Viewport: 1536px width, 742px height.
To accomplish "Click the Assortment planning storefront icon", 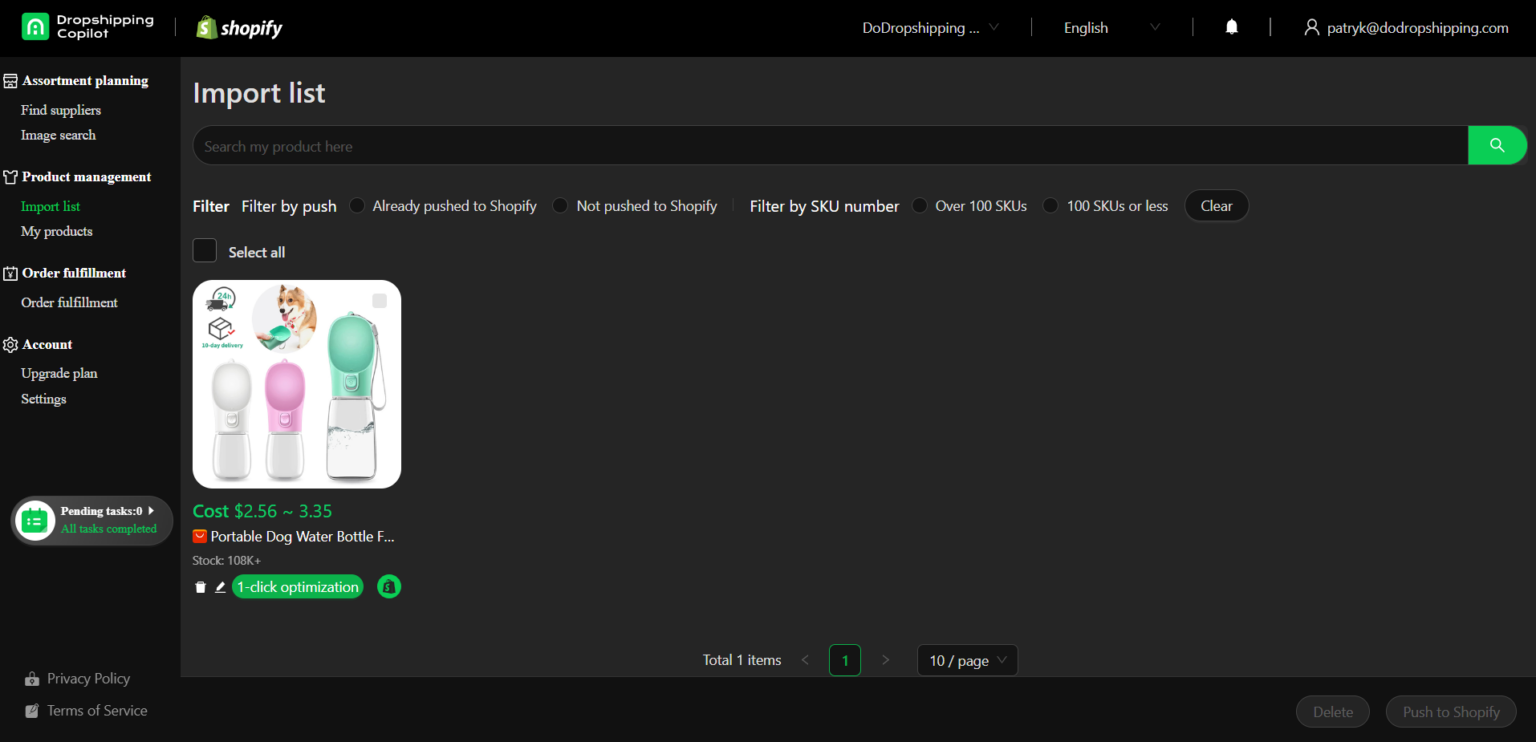I will click(x=10, y=79).
